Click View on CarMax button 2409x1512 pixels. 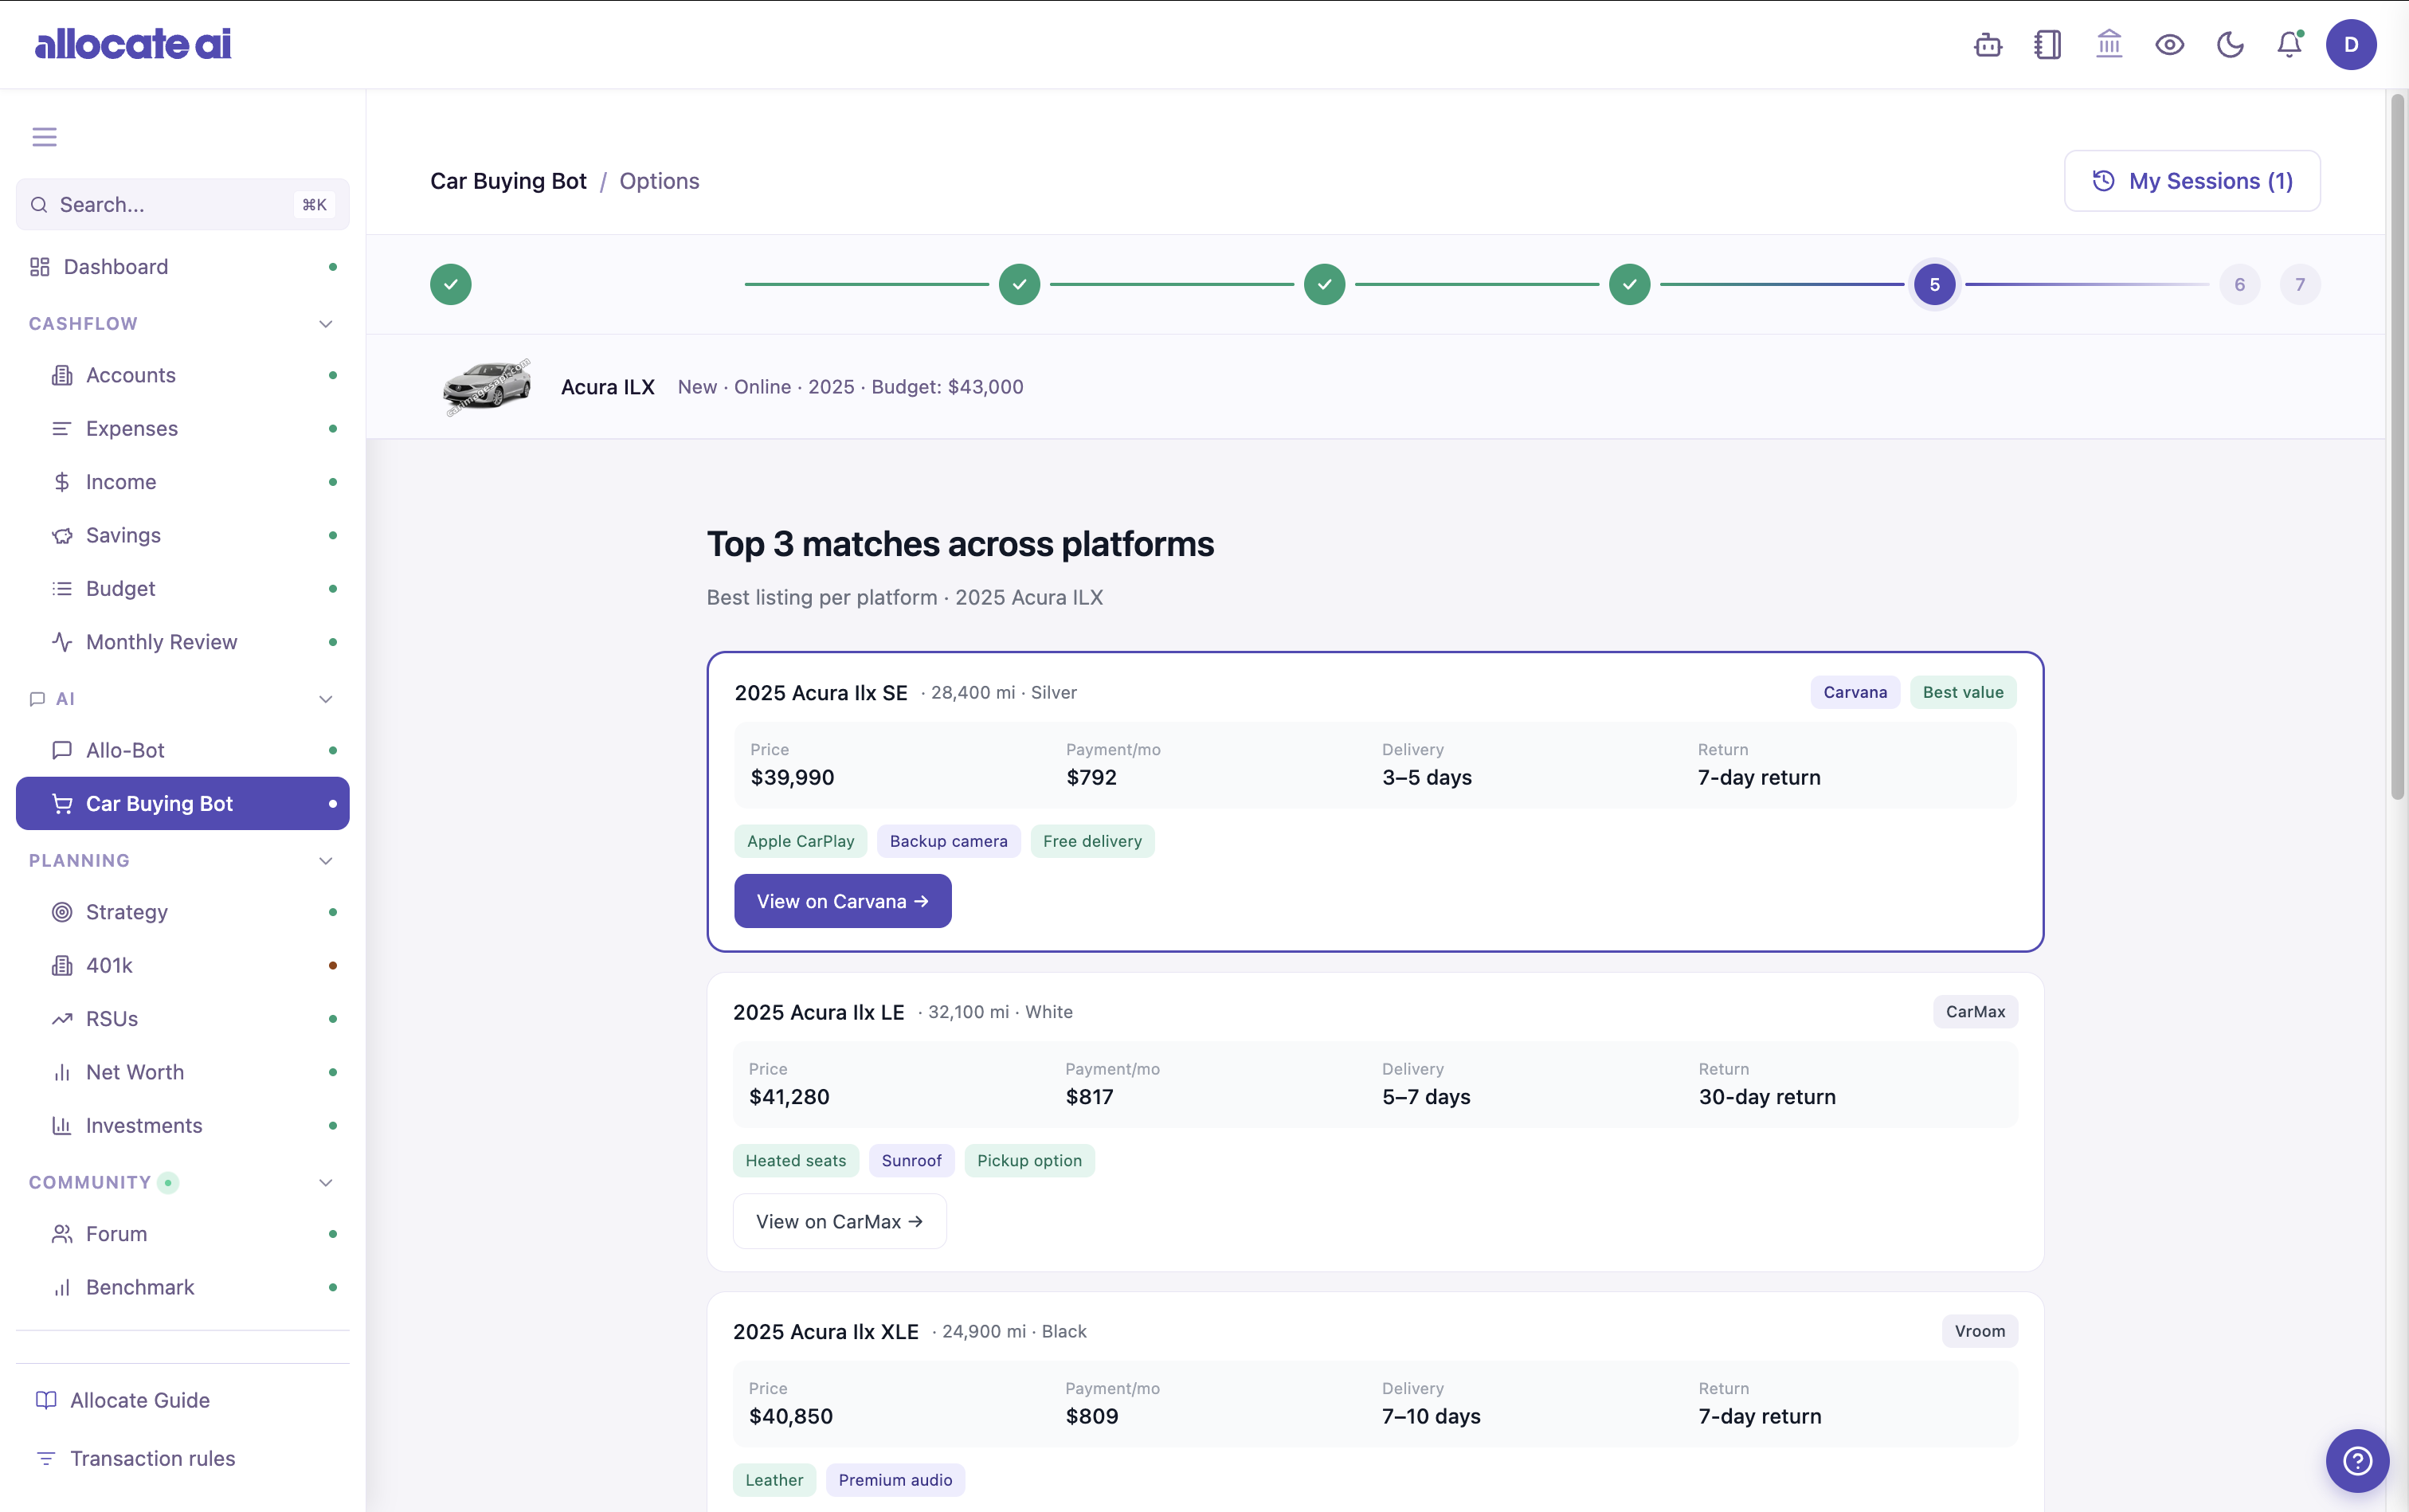point(840,1222)
